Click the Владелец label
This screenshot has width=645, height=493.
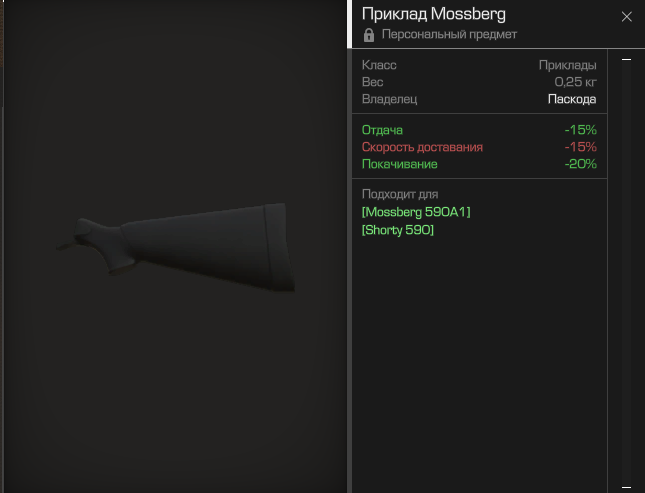click(389, 99)
